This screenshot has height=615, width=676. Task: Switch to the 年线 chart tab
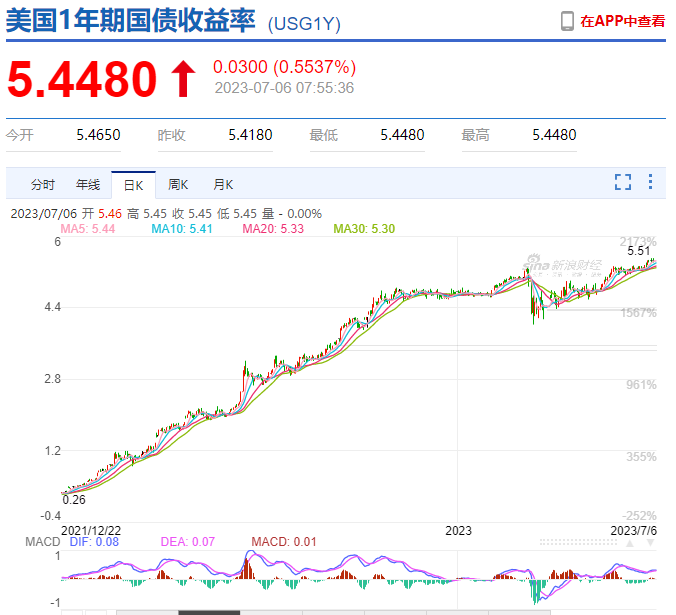(88, 185)
